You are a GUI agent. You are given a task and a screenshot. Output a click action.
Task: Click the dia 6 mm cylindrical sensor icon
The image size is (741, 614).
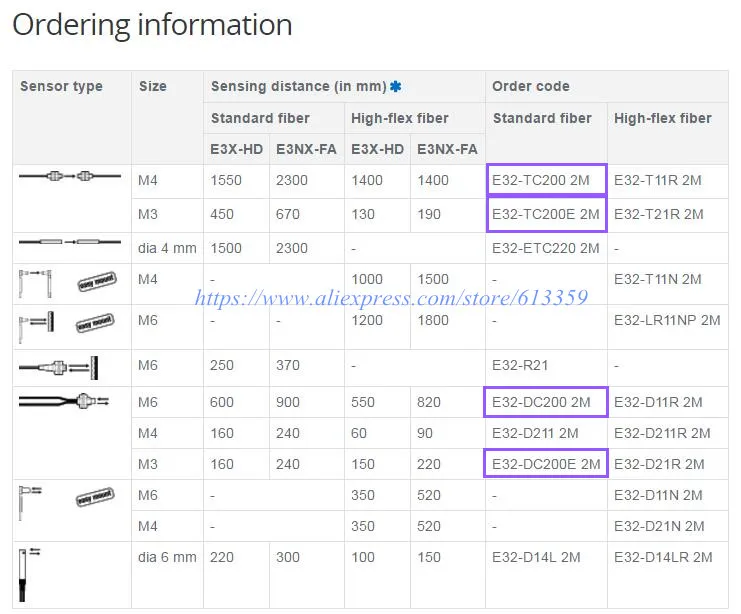point(29,574)
